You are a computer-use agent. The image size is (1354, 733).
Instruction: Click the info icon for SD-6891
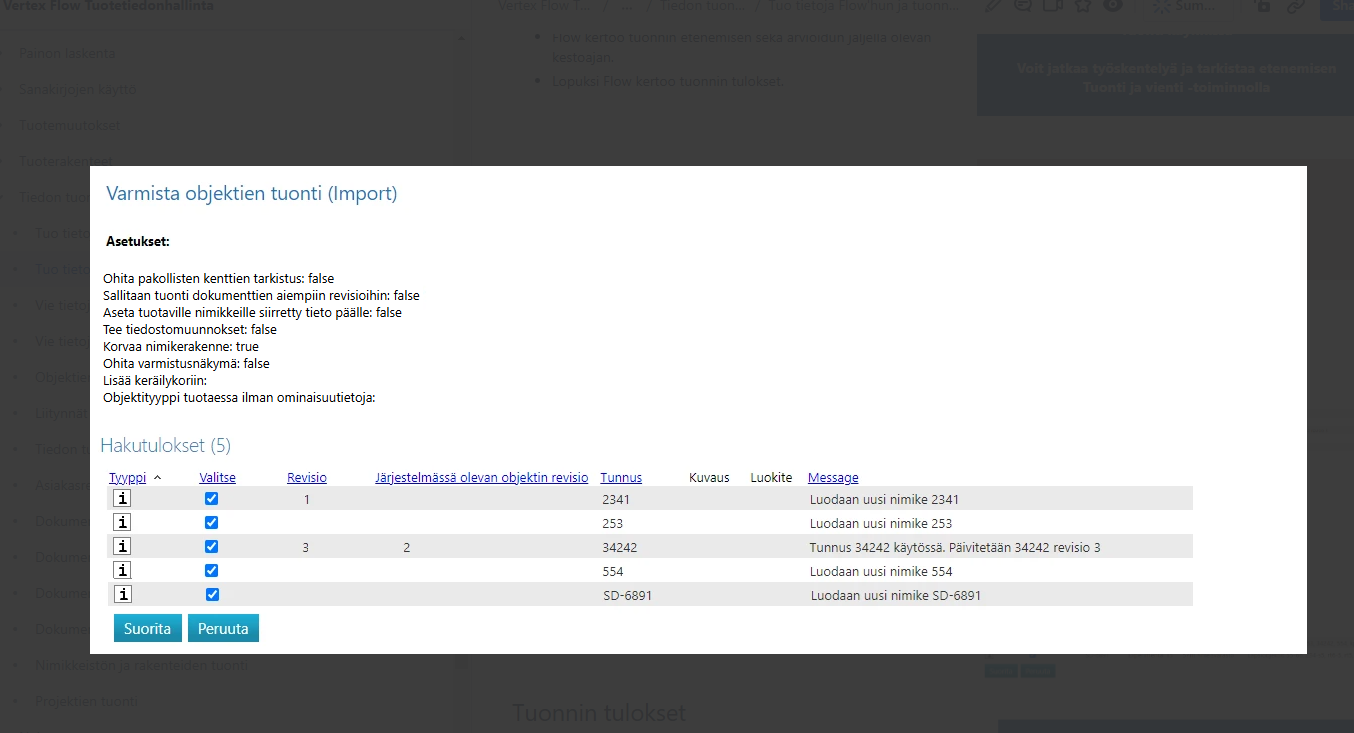(122, 595)
